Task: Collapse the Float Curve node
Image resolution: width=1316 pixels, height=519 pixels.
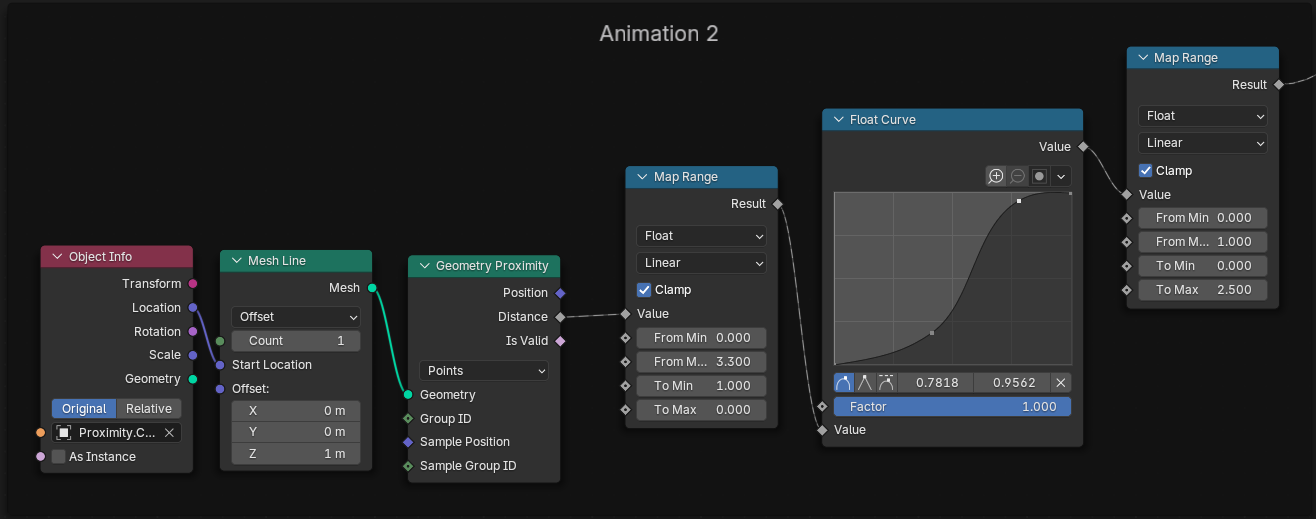Action: pos(836,120)
